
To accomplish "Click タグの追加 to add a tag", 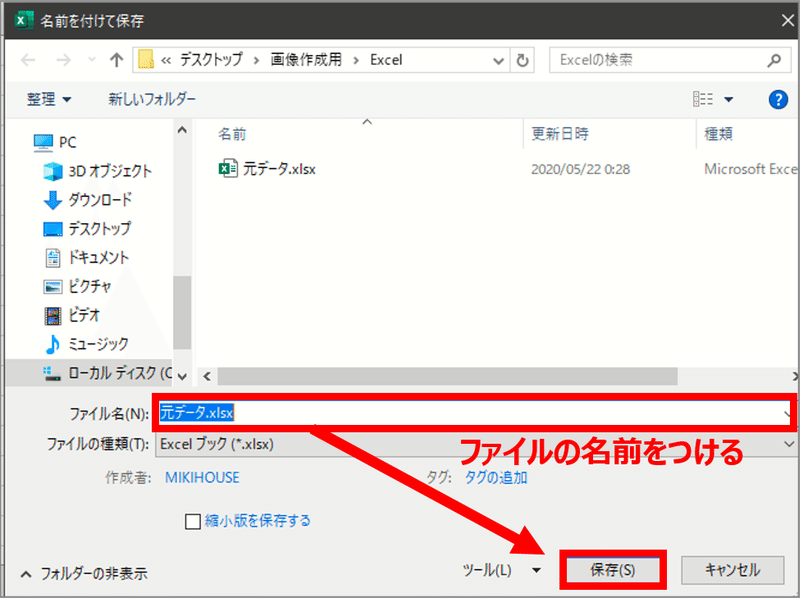I will point(495,478).
